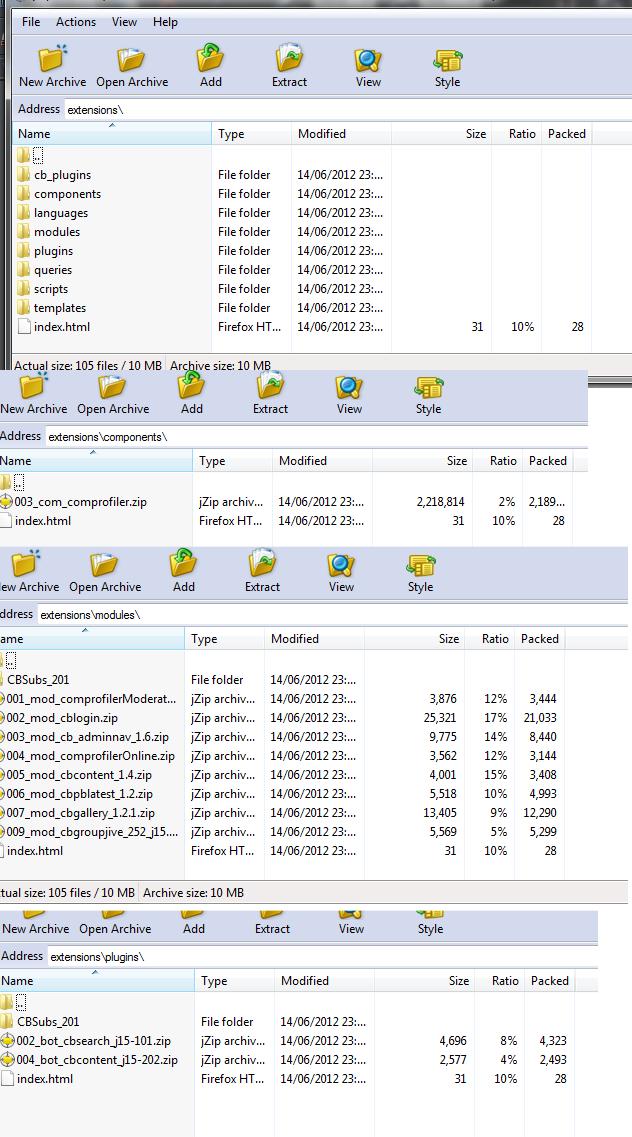The width and height of the screenshot is (632, 1137).
Task: Open the Help menu
Action: pos(165,22)
